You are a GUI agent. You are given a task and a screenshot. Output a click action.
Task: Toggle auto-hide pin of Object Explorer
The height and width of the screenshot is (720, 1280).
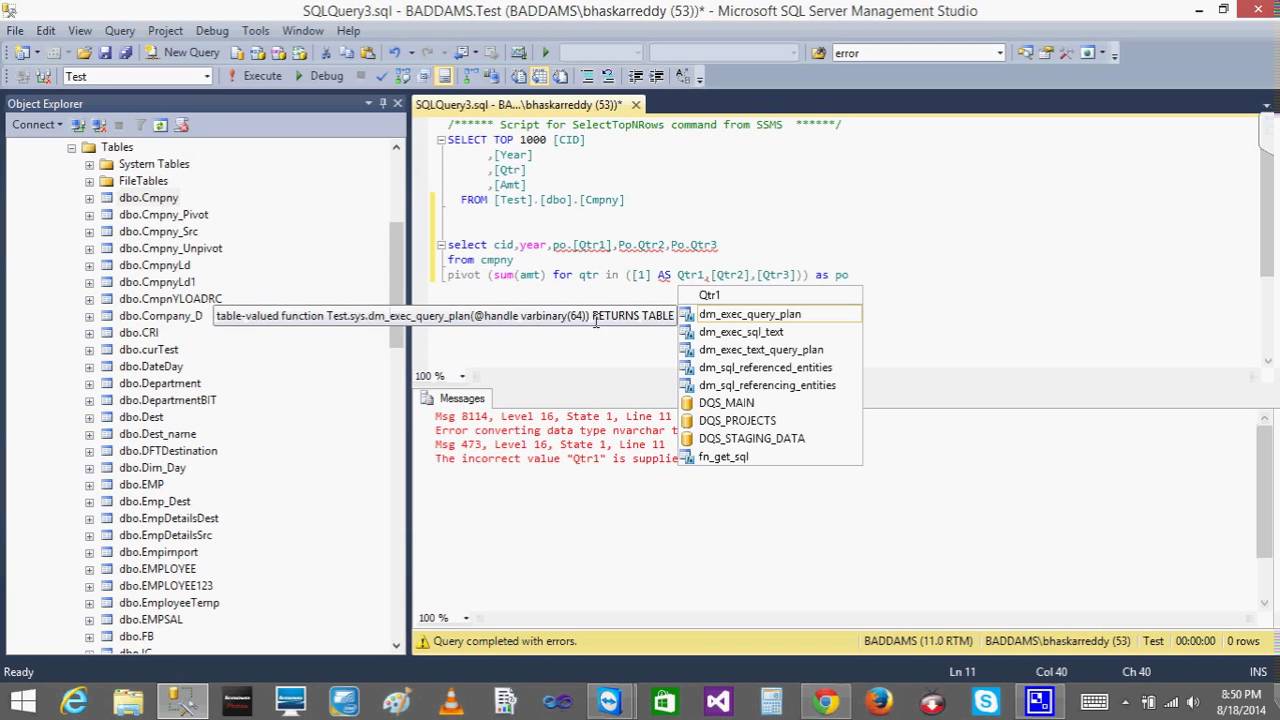point(383,103)
